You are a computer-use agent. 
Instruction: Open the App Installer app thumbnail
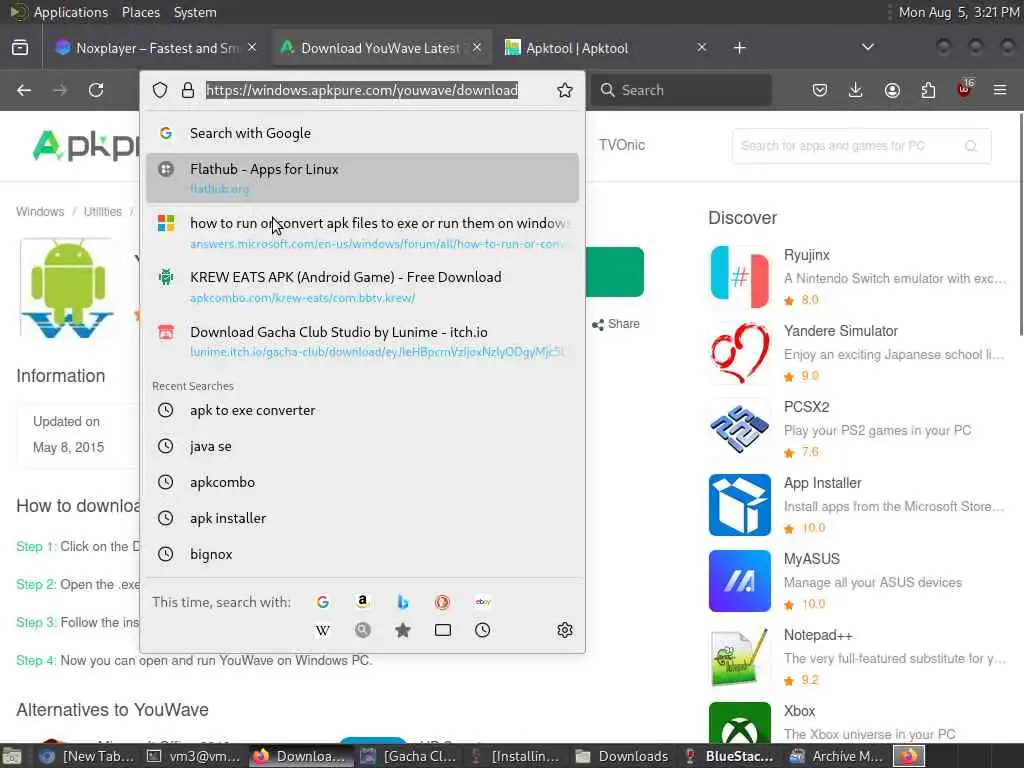pyautogui.click(x=740, y=505)
